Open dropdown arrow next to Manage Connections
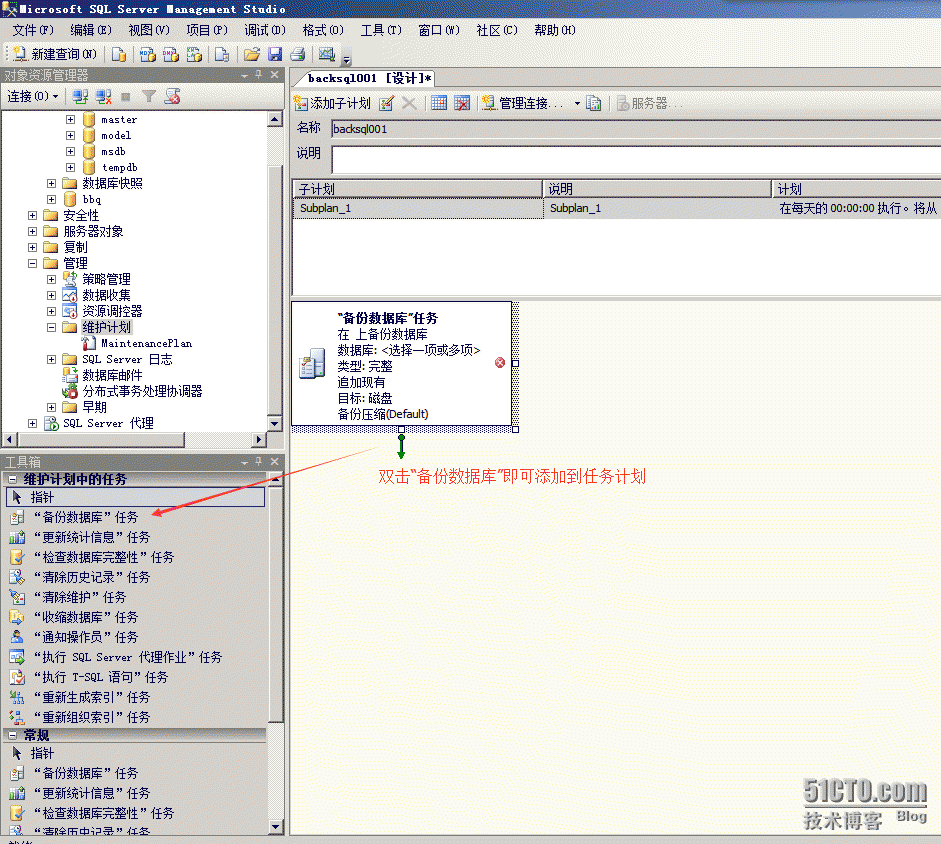Viewport: 941px width, 844px height. pos(577,103)
